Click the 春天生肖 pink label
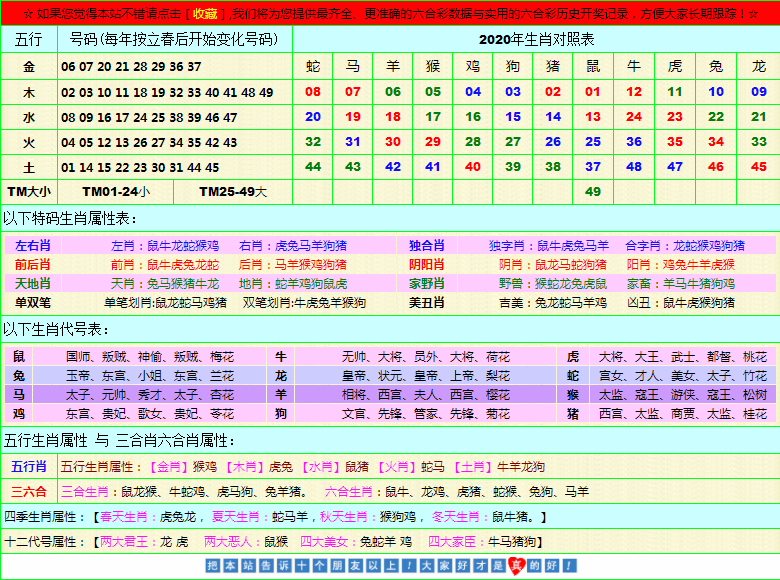The width and height of the screenshot is (780, 580). [124, 517]
